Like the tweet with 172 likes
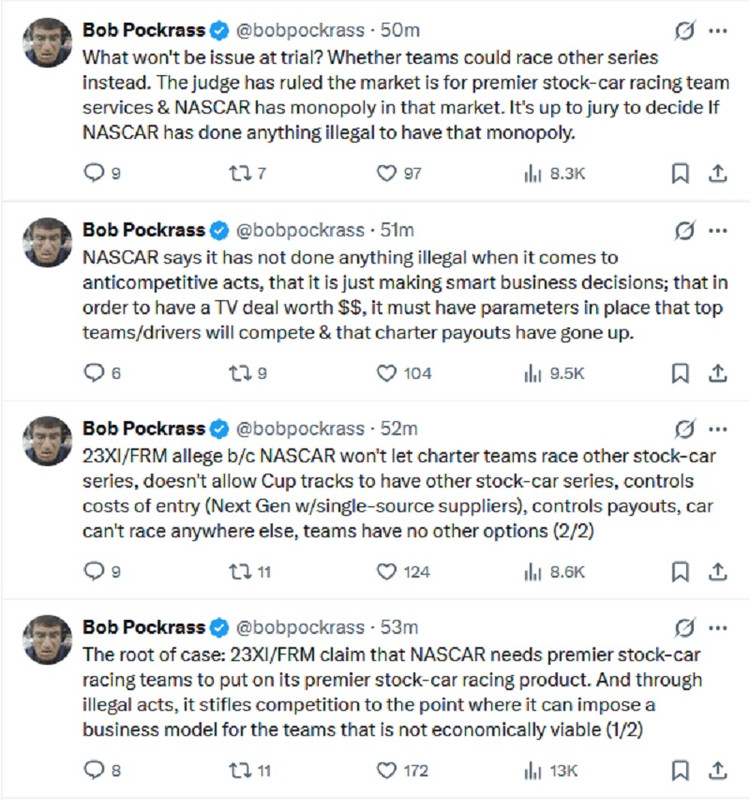750x800 pixels. point(387,771)
